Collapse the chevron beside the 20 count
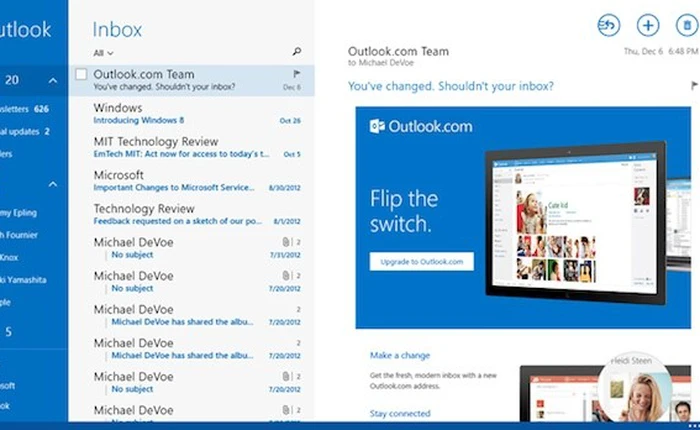This screenshot has width=700, height=430. [x=53, y=81]
